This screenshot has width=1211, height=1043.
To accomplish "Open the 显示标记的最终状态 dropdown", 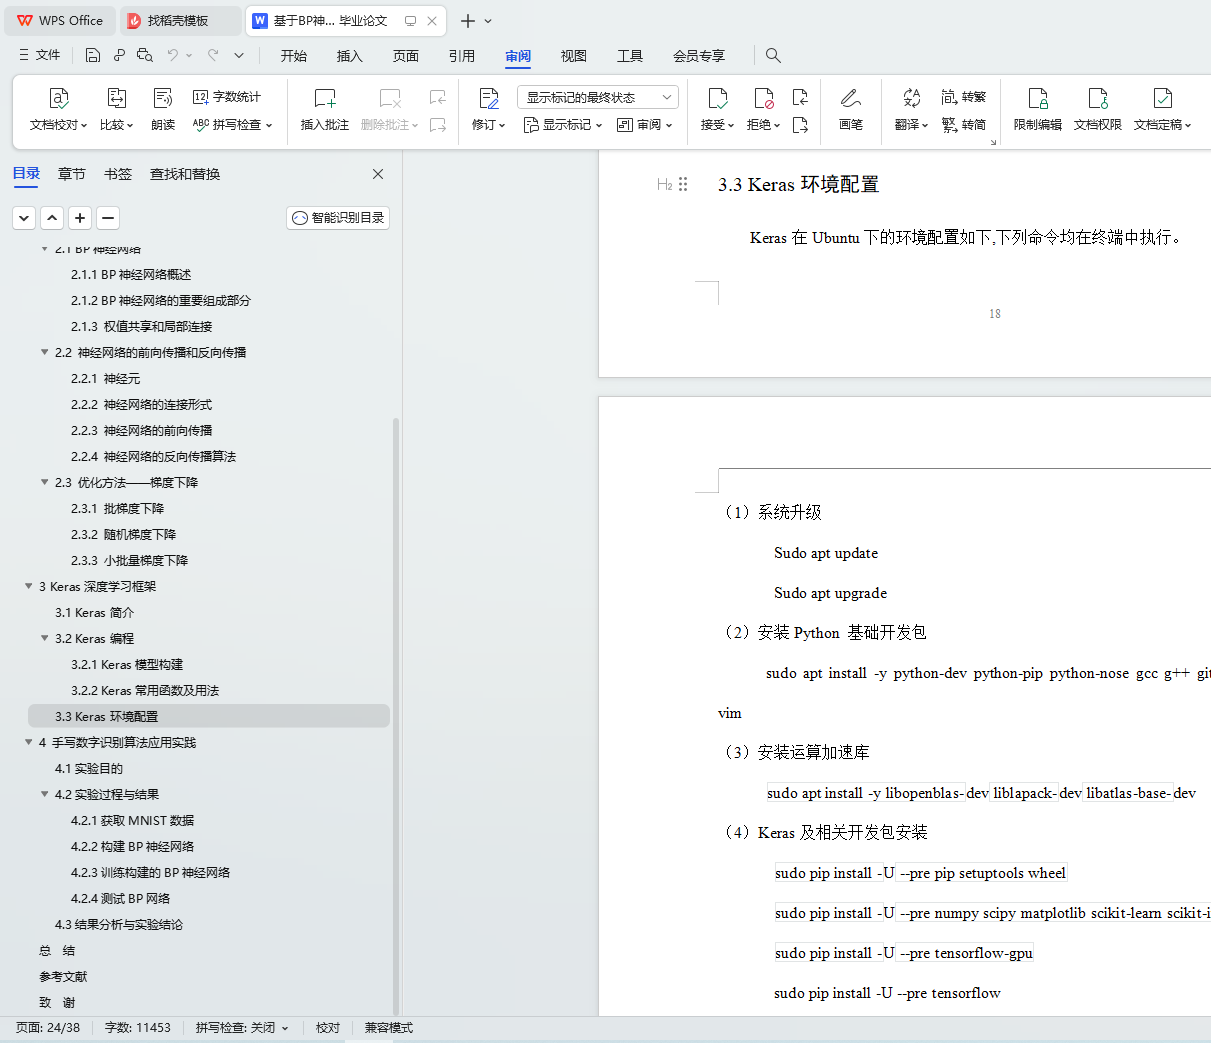I will click(598, 97).
